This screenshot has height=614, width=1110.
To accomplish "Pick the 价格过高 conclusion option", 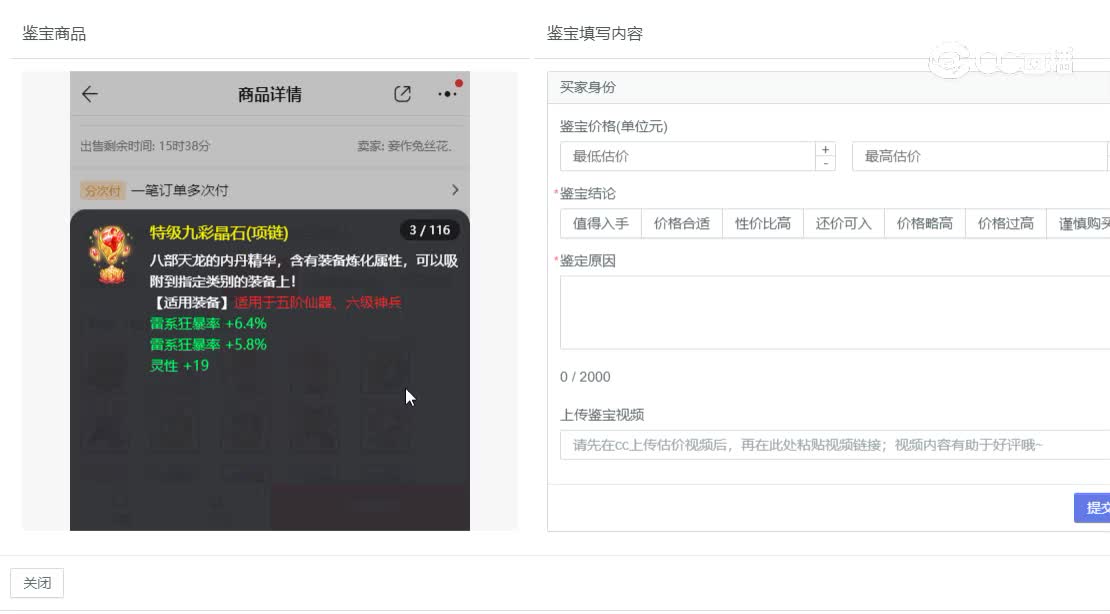I will [x=1006, y=224].
